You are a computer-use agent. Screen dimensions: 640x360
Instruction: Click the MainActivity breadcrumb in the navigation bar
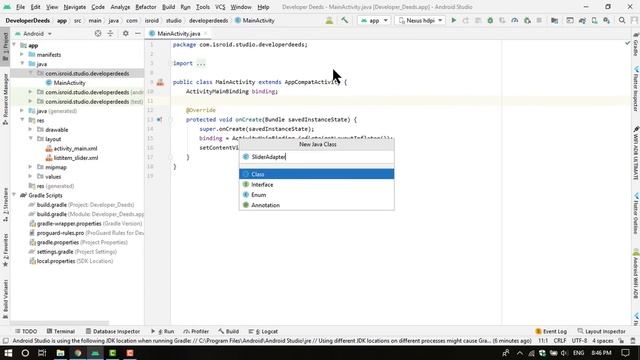click(255, 20)
